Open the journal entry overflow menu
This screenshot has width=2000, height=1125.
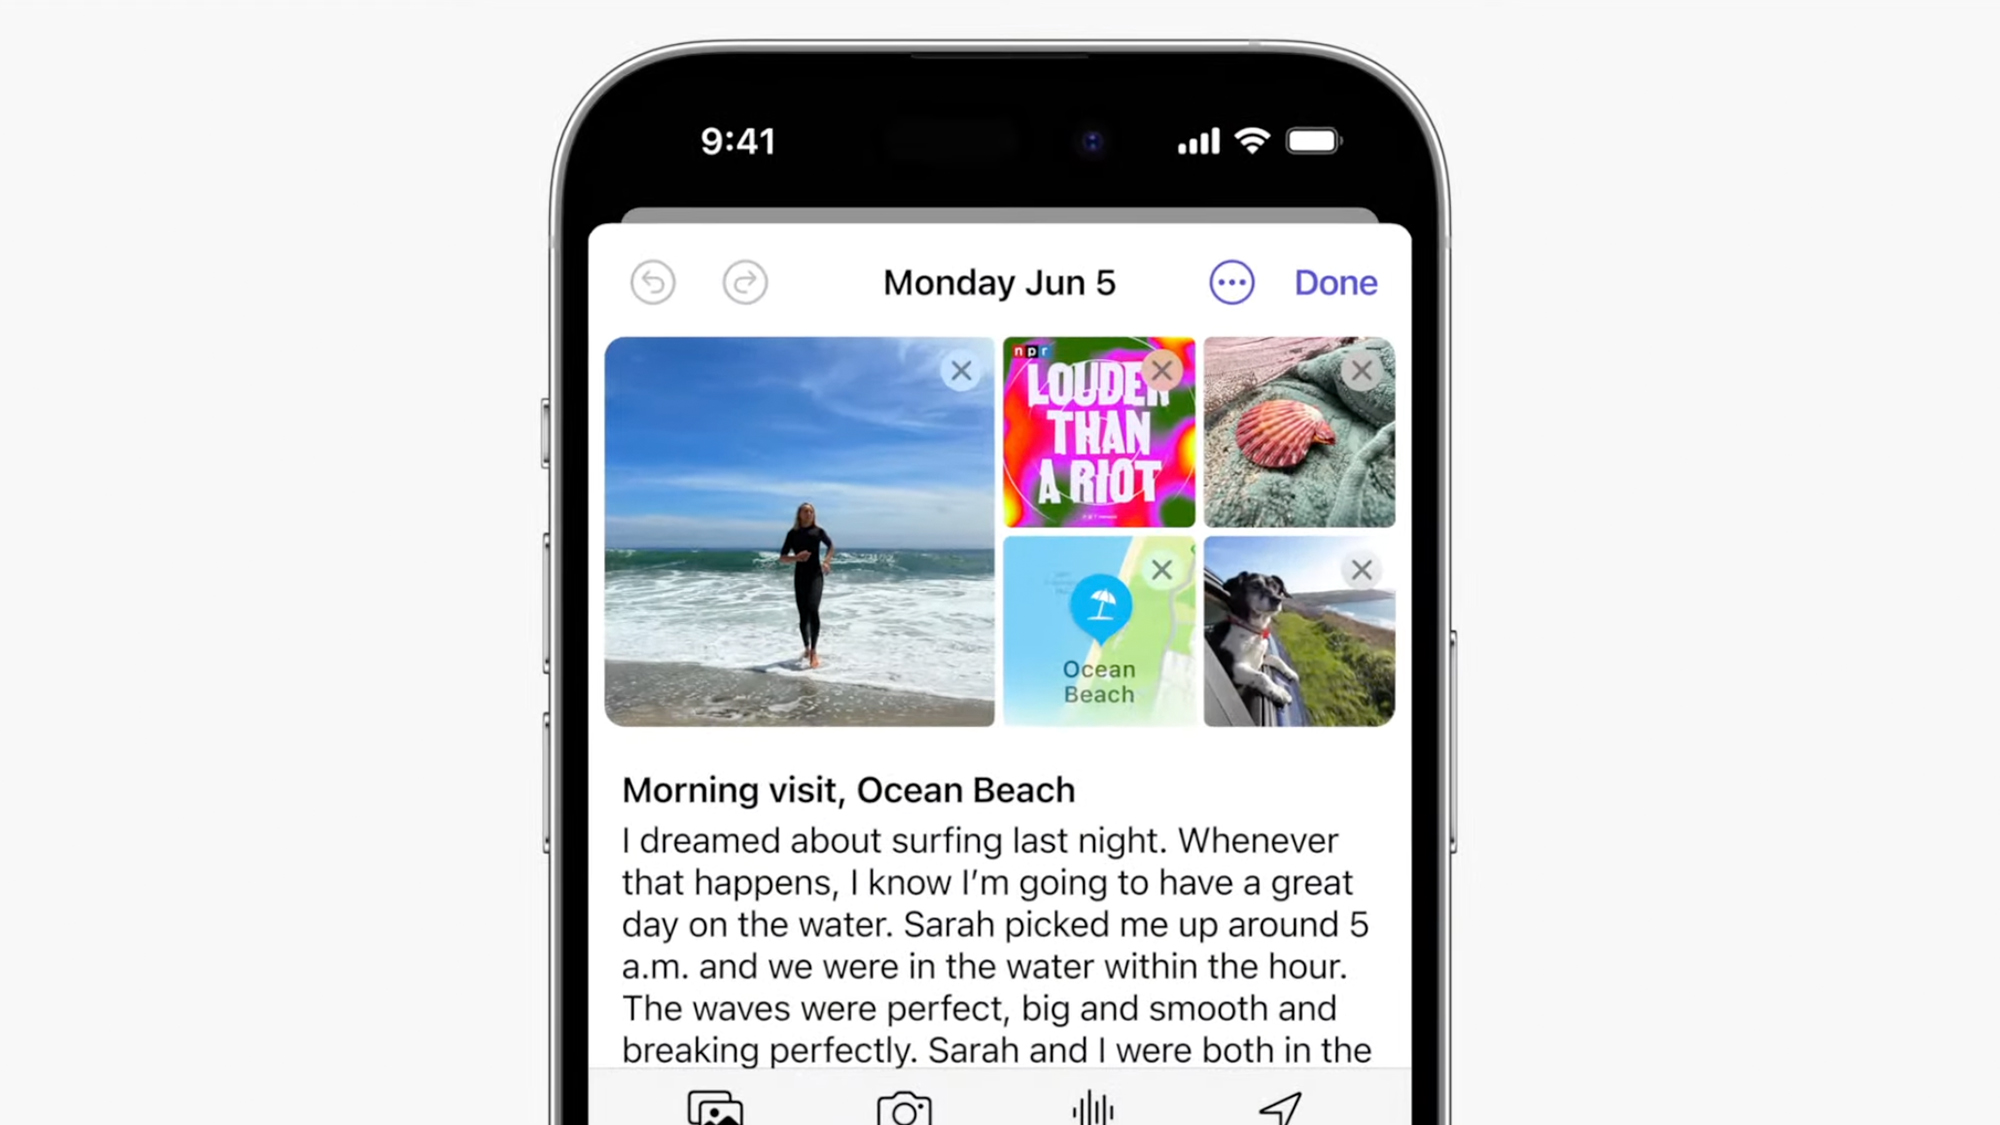pos(1229,280)
